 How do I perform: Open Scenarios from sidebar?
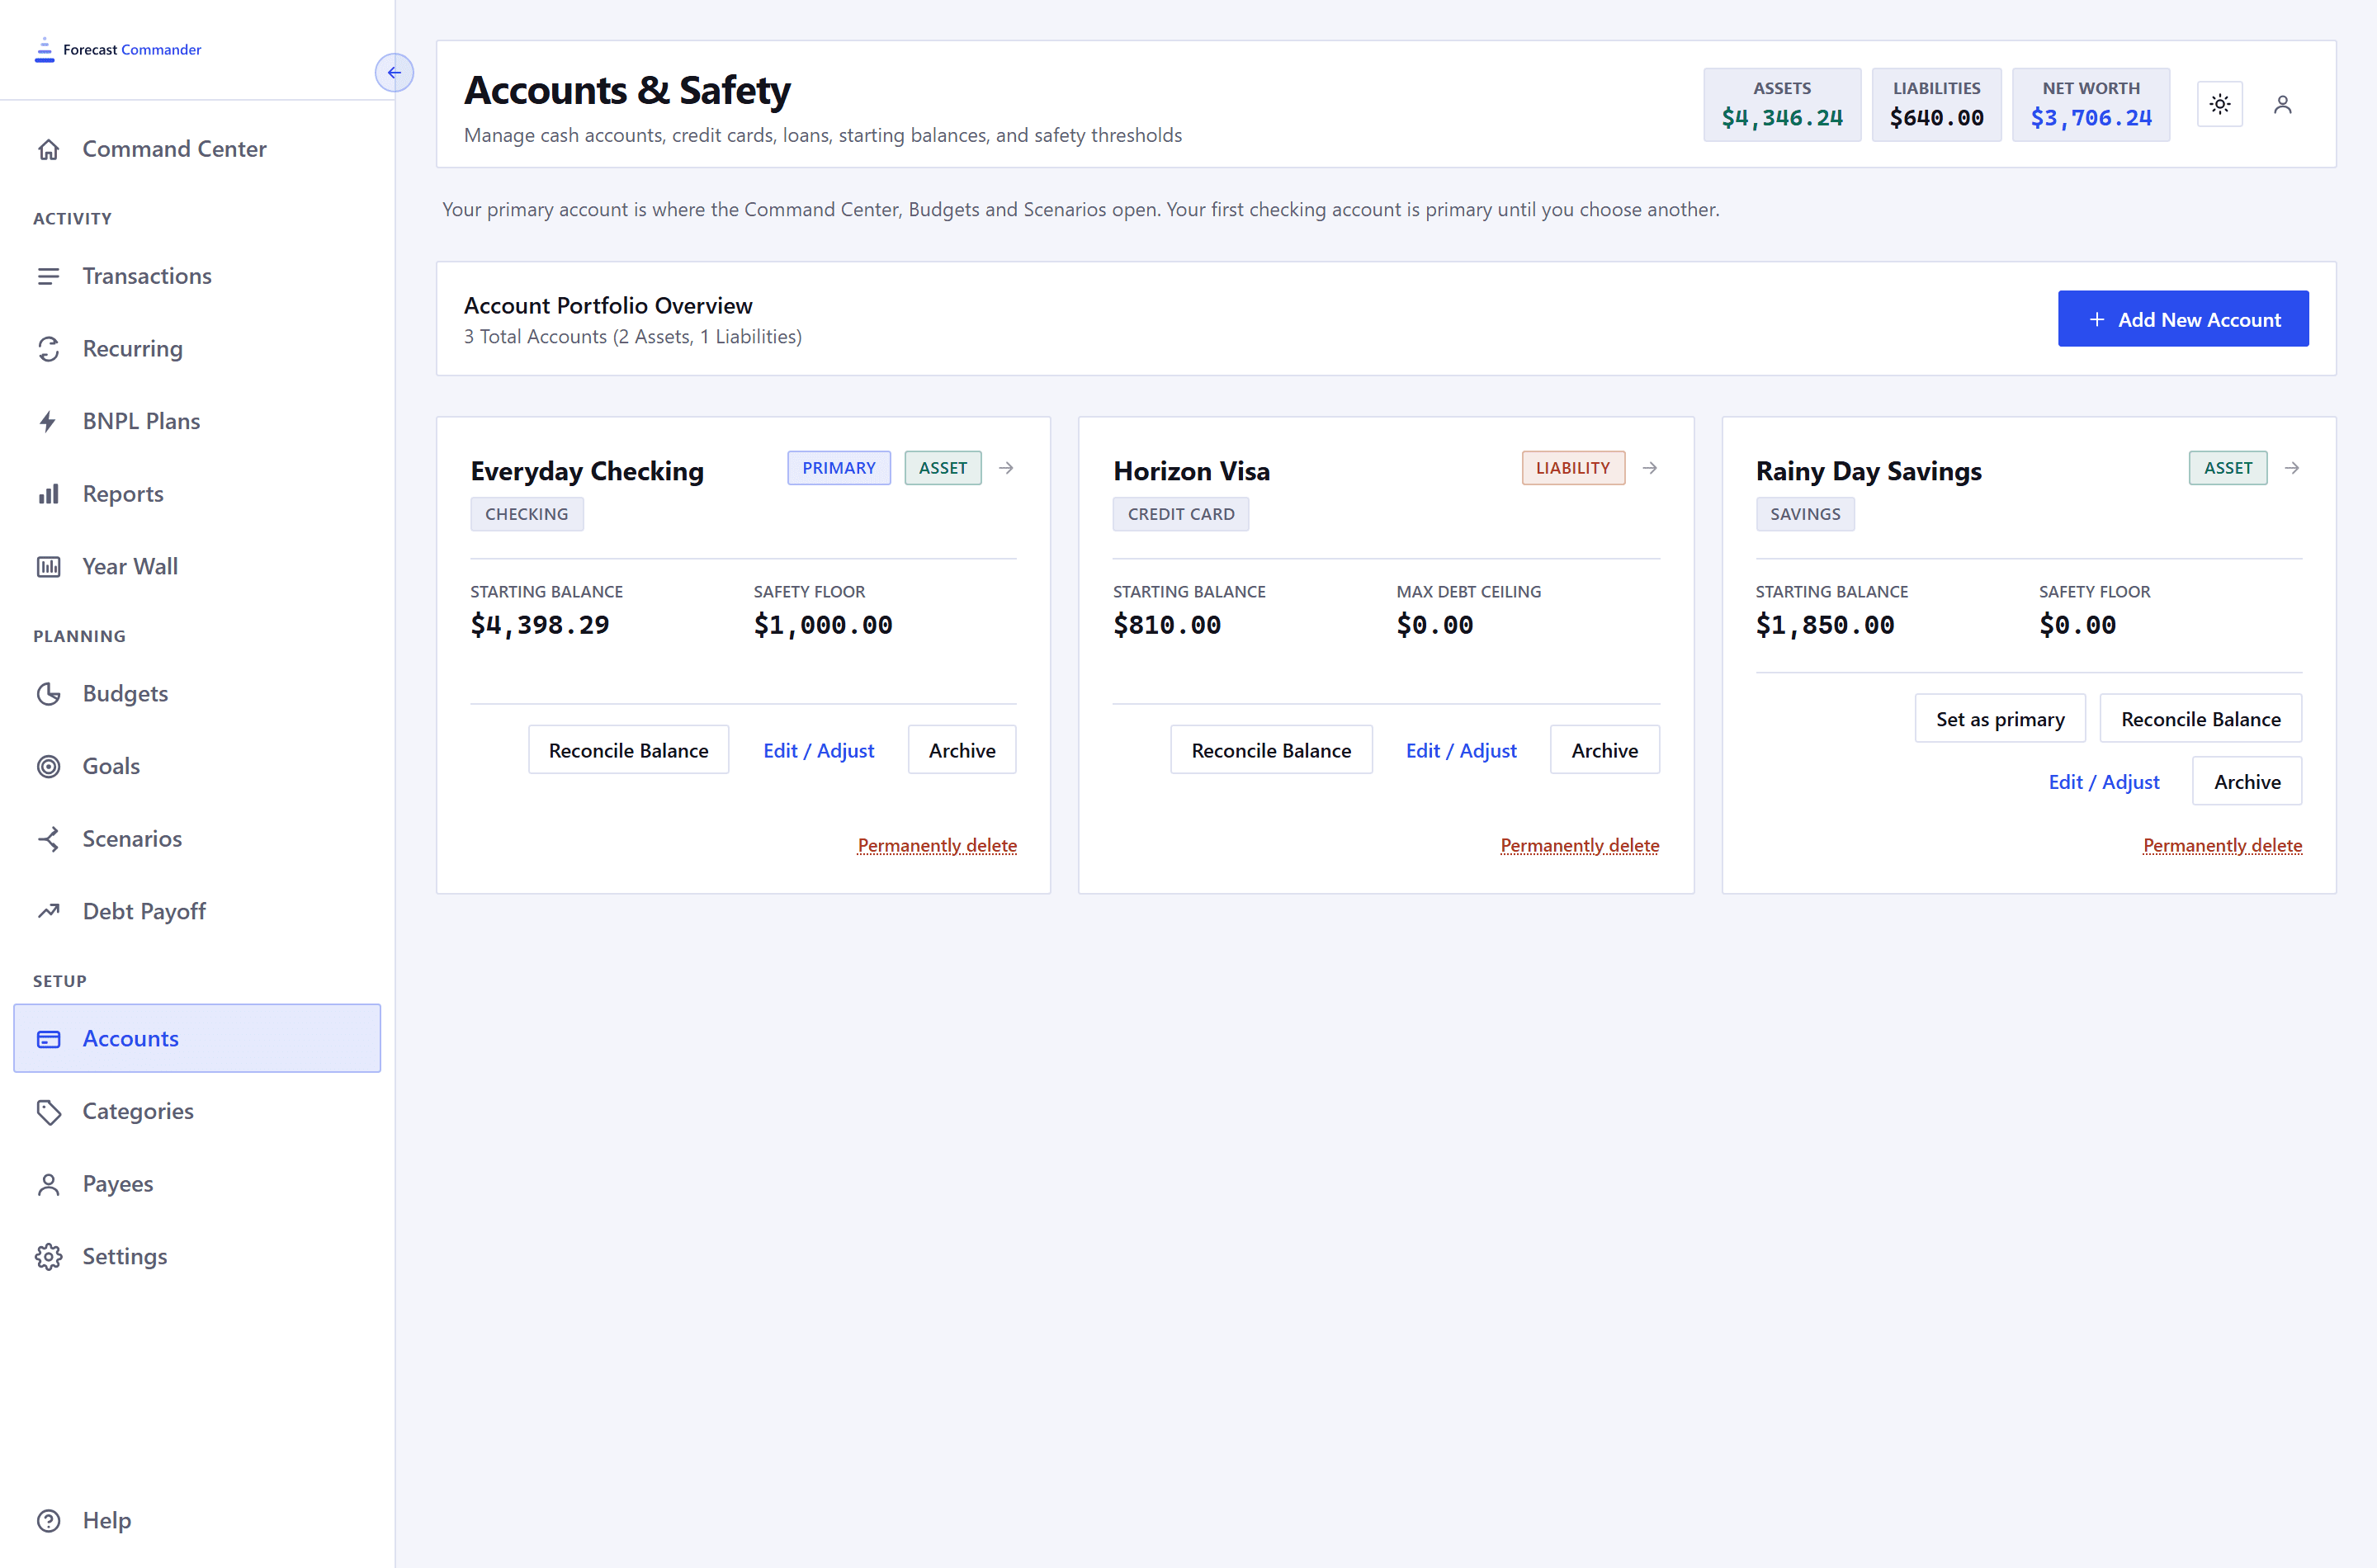point(197,839)
